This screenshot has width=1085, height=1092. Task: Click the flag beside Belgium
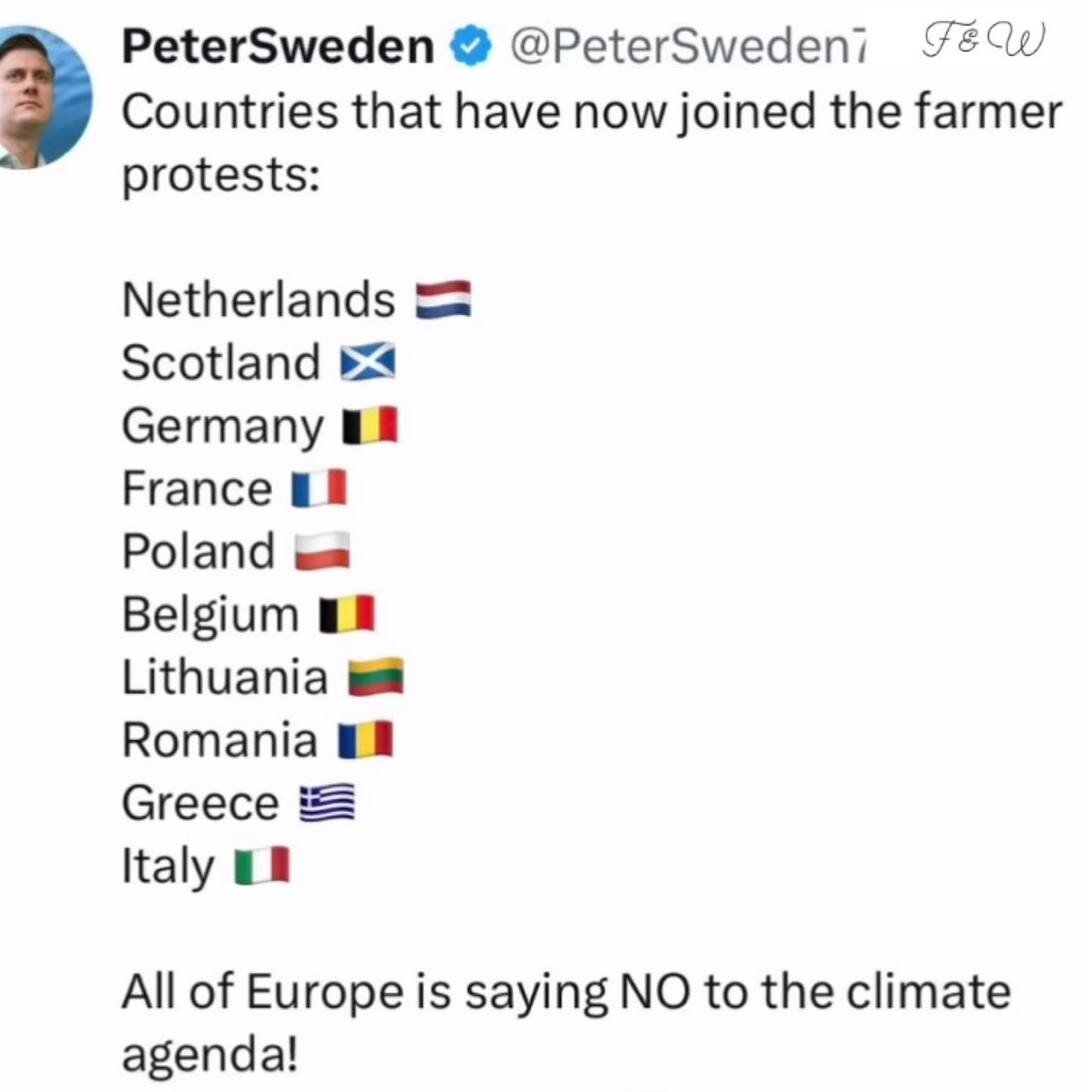pyautogui.click(x=346, y=615)
